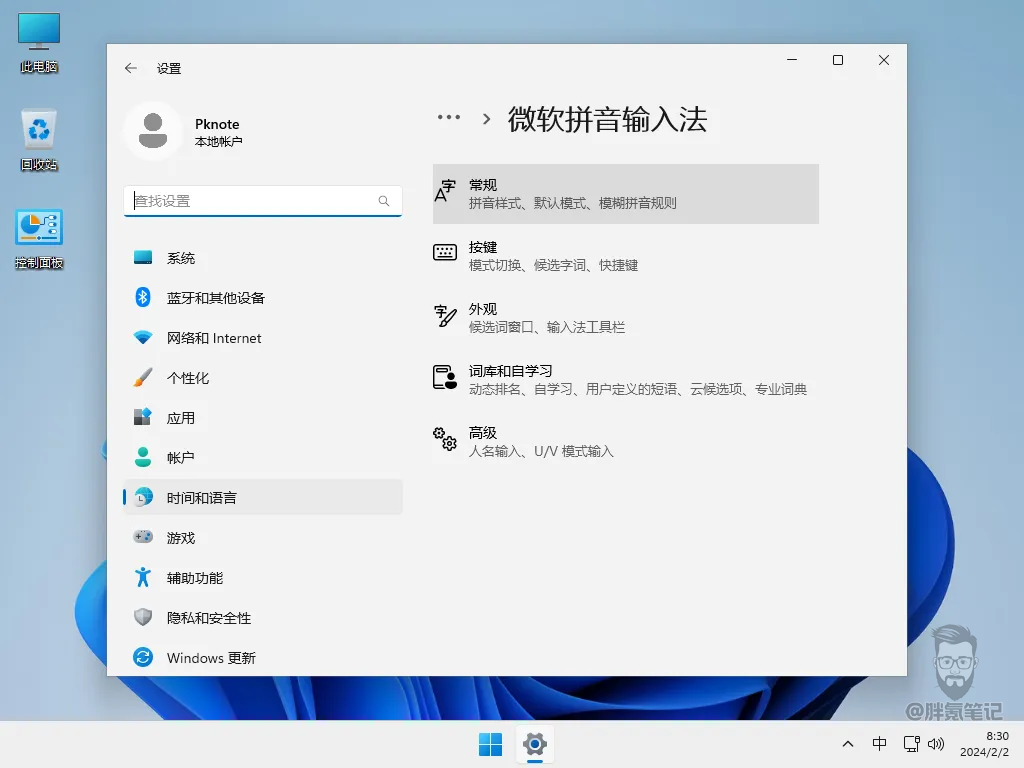1024x768 pixels.
Task: Click the breadcrumb chevron arrow
Action: tap(486, 119)
